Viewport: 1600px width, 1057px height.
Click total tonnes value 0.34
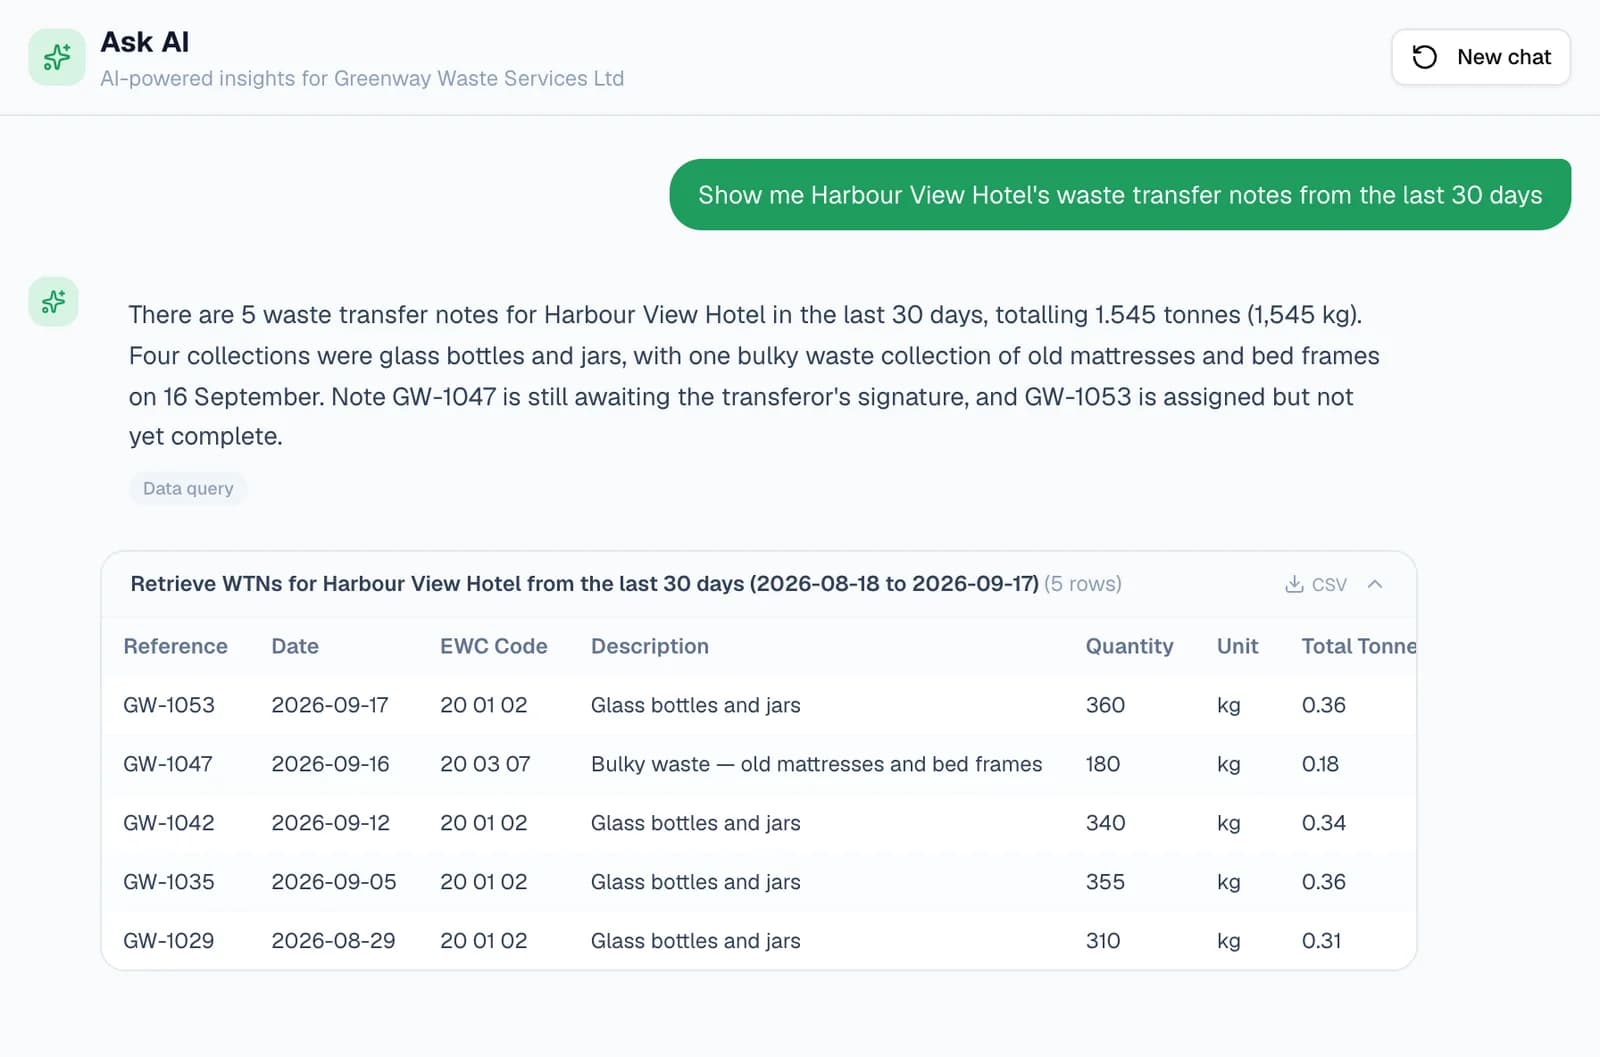[1323, 823]
